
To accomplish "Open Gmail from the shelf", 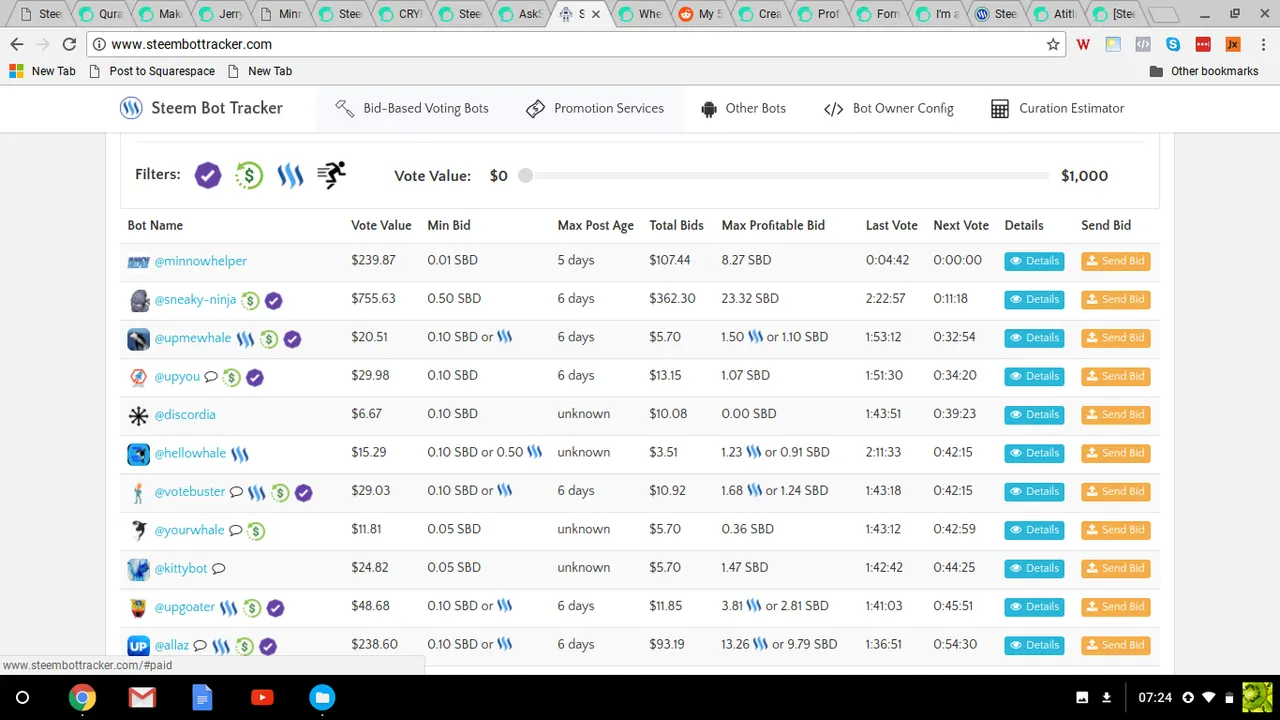I will click(x=142, y=697).
